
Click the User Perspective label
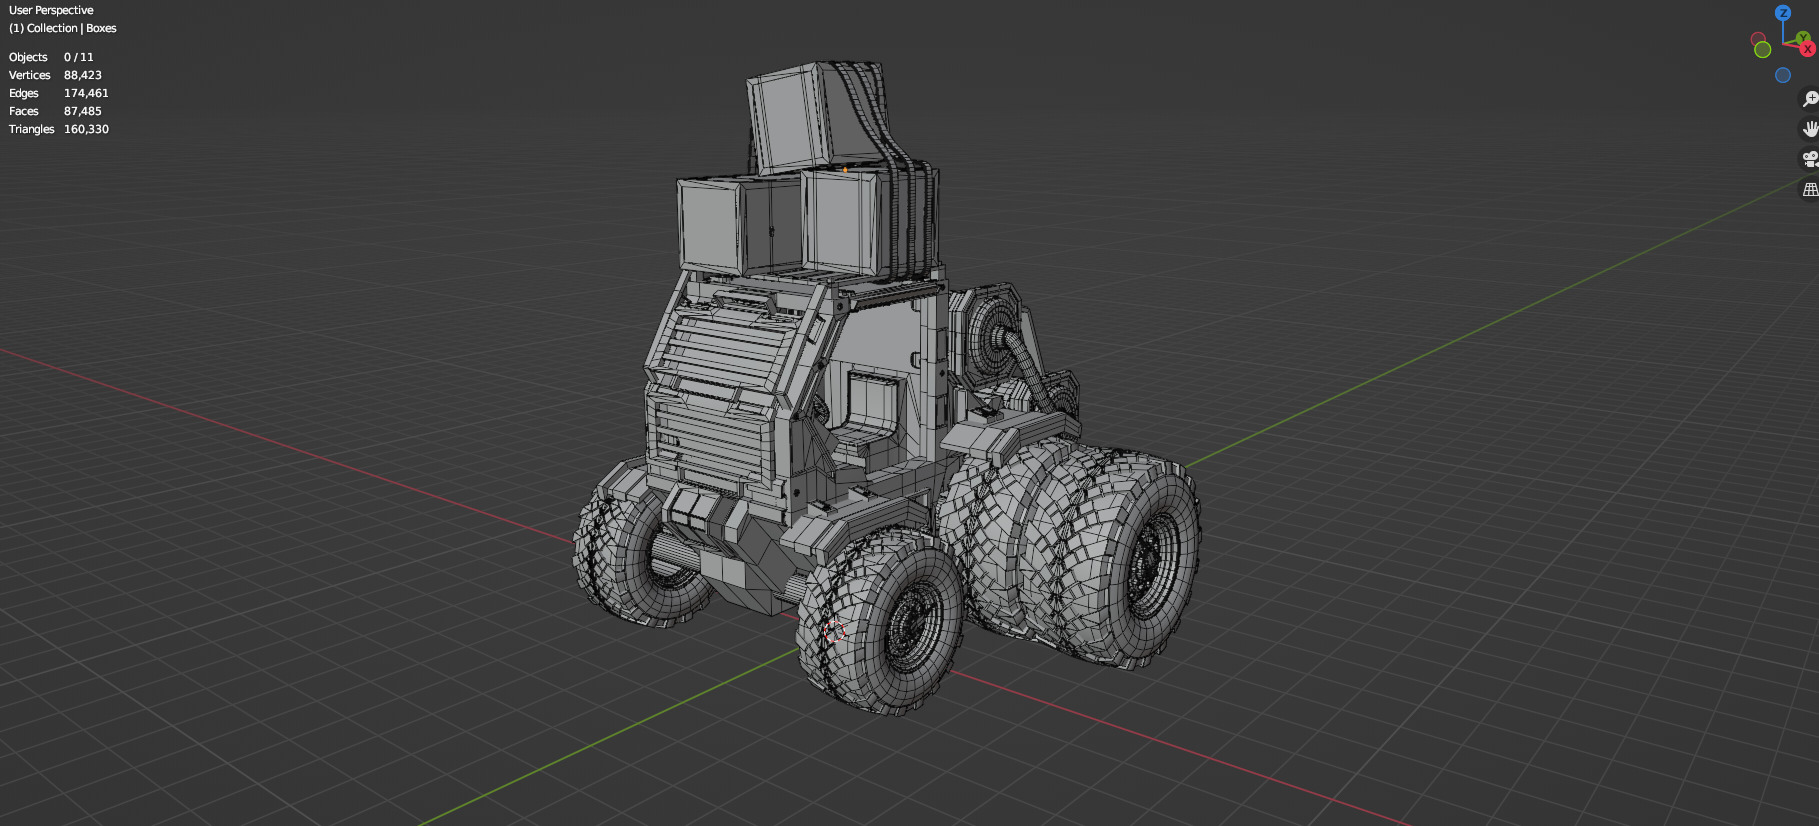click(51, 10)
